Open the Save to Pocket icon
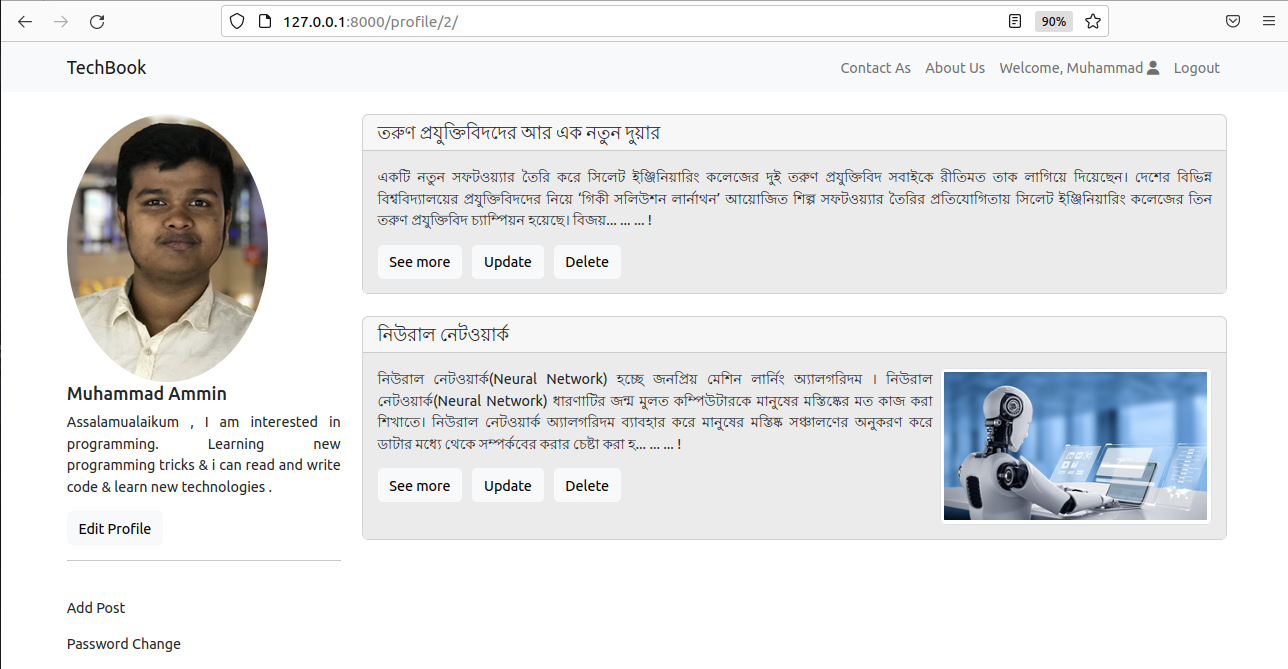 [x=1233, y=21]
